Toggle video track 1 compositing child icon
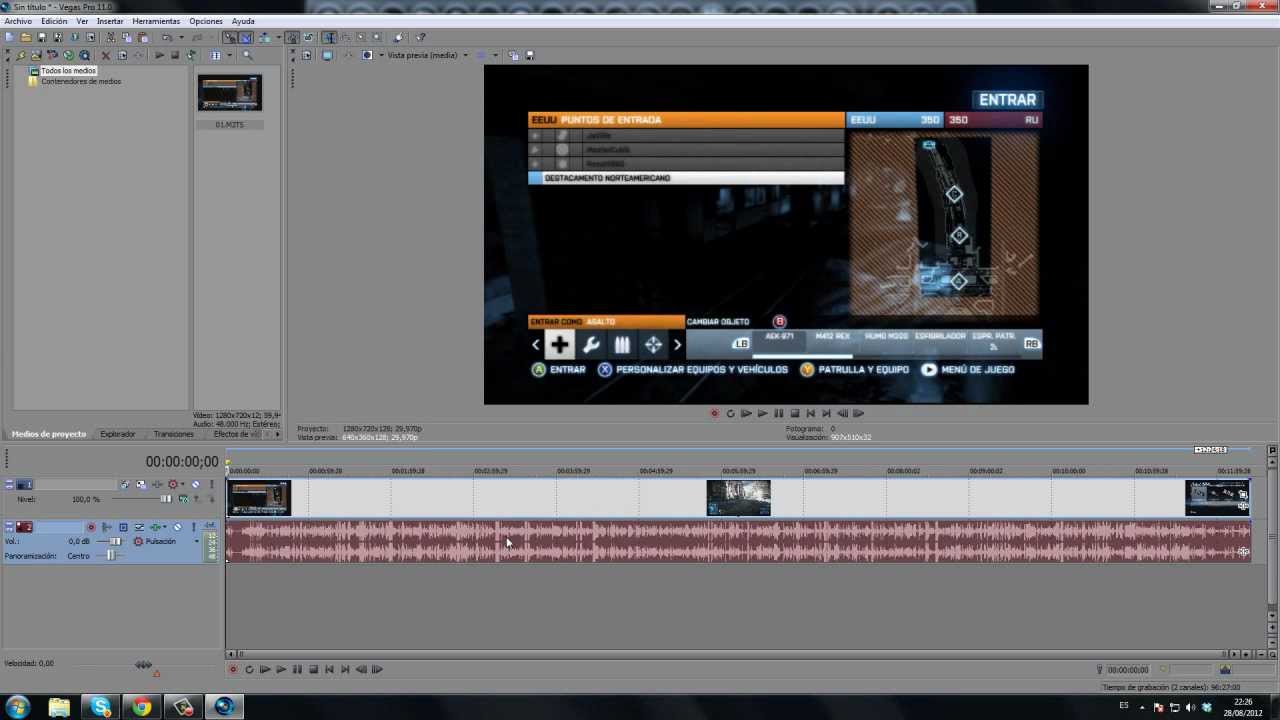This screenshot has height=720, width=1280. point(212,499)
